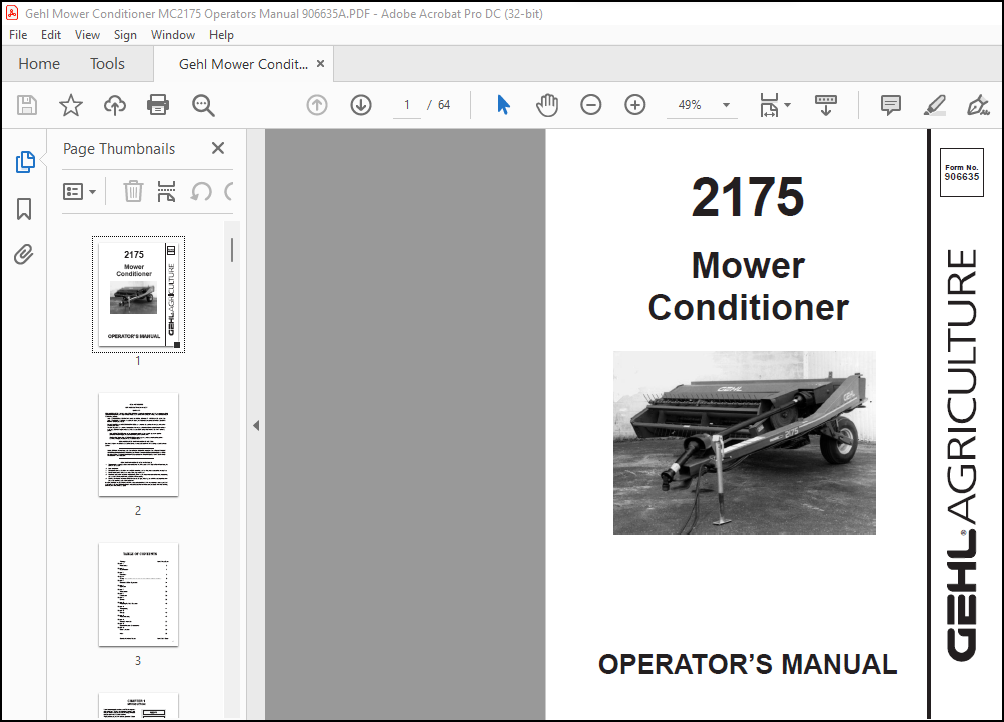Click the Page Thumbnails panel title

click(119, 149)
